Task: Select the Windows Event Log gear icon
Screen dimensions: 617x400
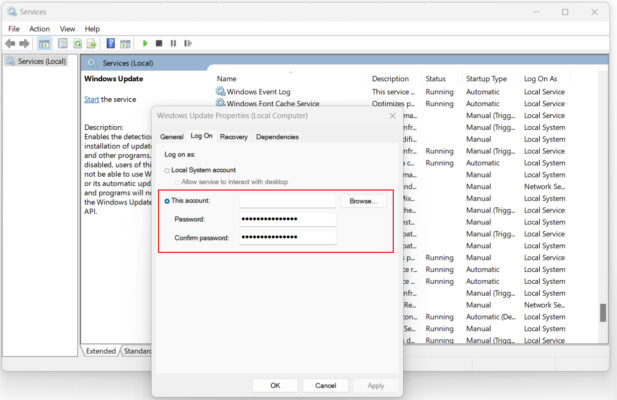Action: [x=220, y=91]
